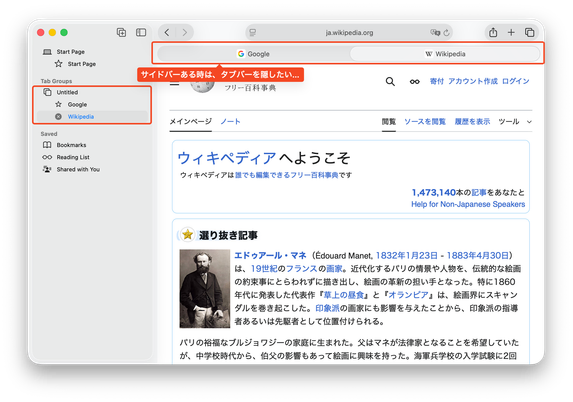Open Help for Non-Japanese Speakers link
Image resolution: width=573 pixels, height=402 pixels.
468,204
